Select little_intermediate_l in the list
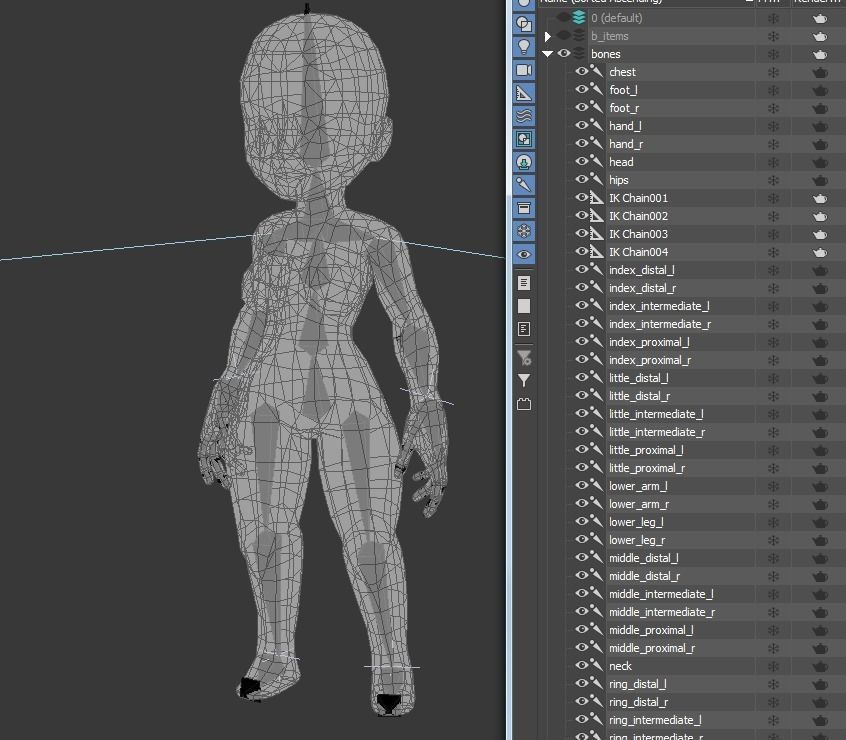 click(656, 414)
